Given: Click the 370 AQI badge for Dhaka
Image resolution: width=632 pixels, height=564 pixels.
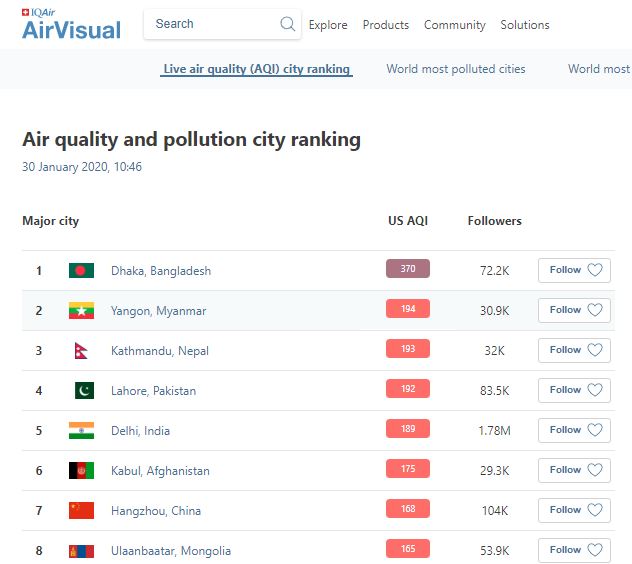Looking at the screenshot, I should click(407, 269).
